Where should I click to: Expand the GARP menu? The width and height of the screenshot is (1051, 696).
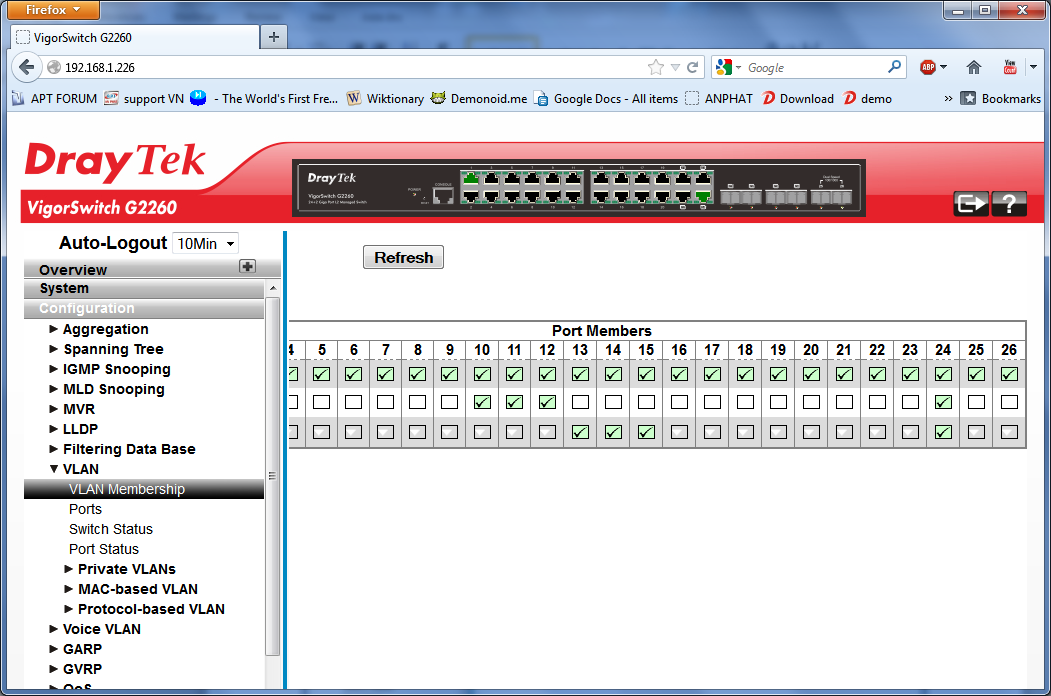pos(76,650)
